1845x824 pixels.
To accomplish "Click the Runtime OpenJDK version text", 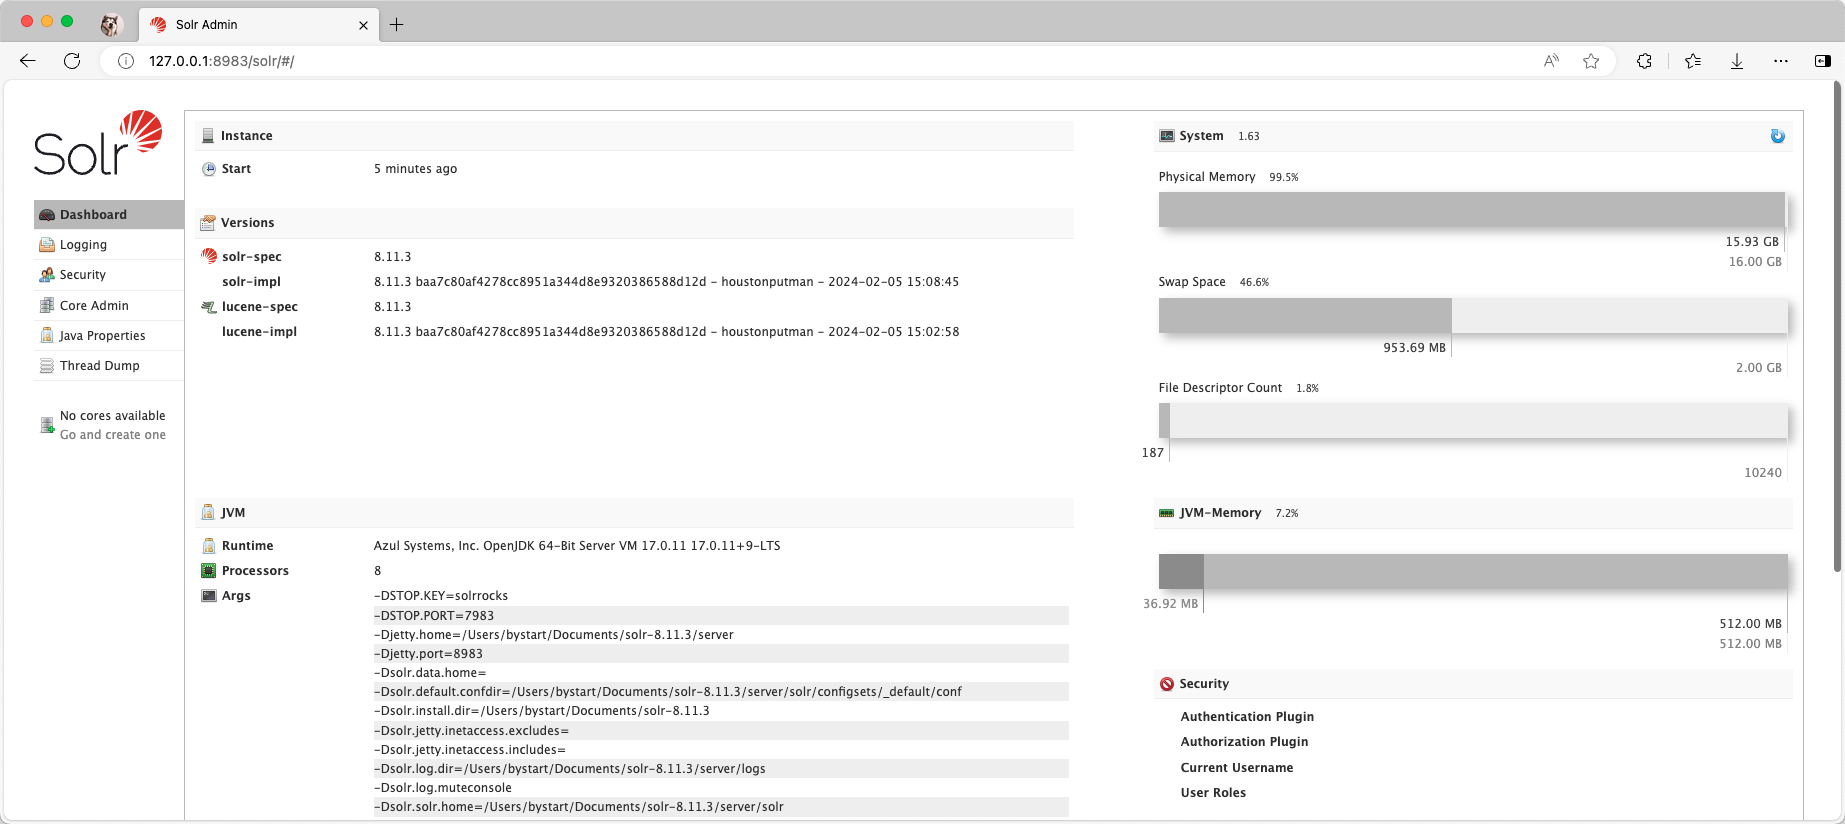I will [x=577, y=546].
